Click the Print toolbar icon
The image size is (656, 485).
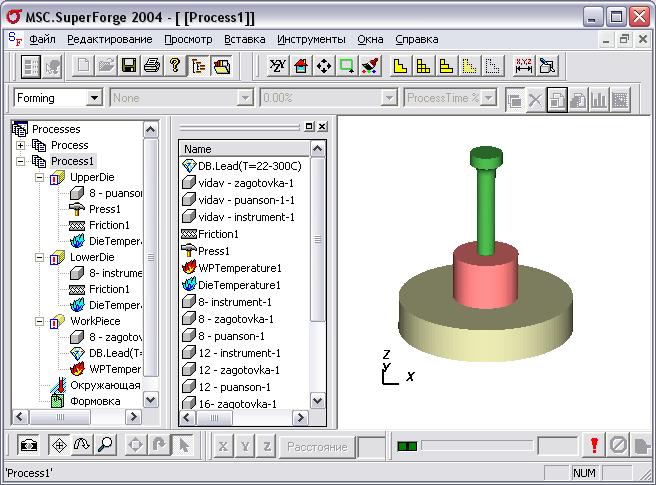point(151,66)
